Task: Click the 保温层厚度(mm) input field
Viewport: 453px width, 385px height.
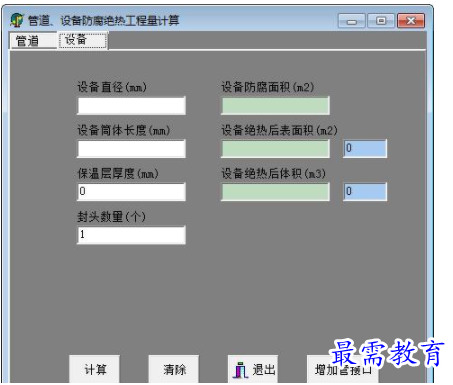Action: (131, 192)
